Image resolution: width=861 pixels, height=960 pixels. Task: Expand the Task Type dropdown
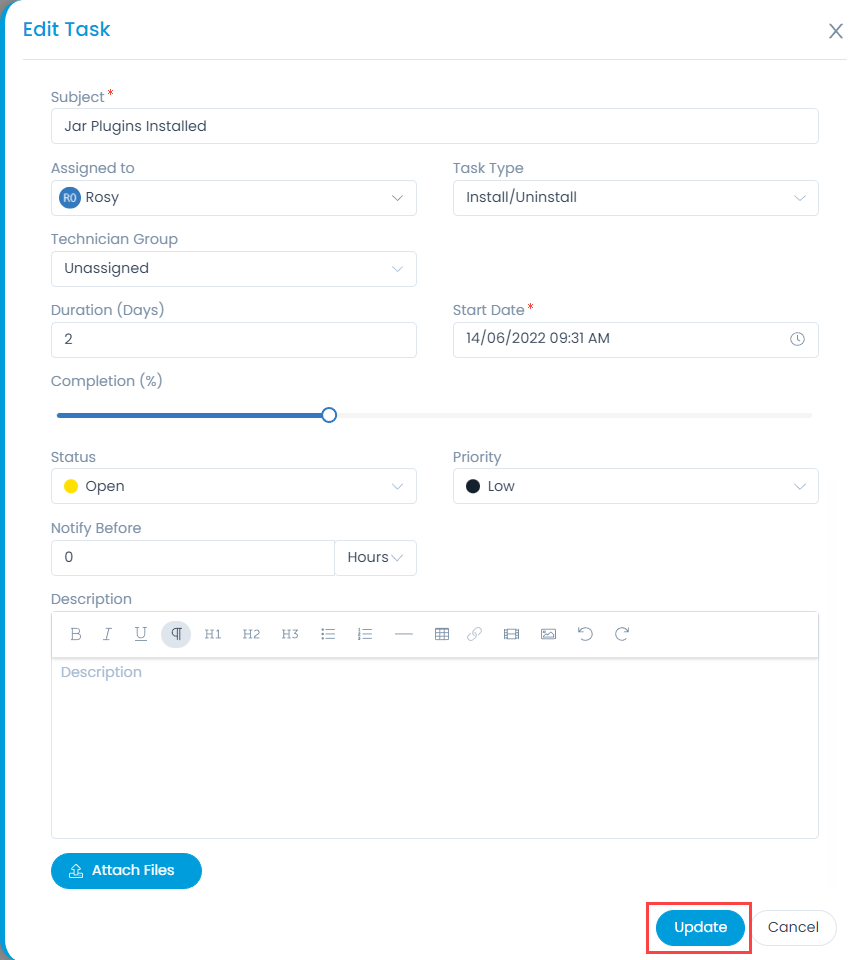(x=635, y=198)
